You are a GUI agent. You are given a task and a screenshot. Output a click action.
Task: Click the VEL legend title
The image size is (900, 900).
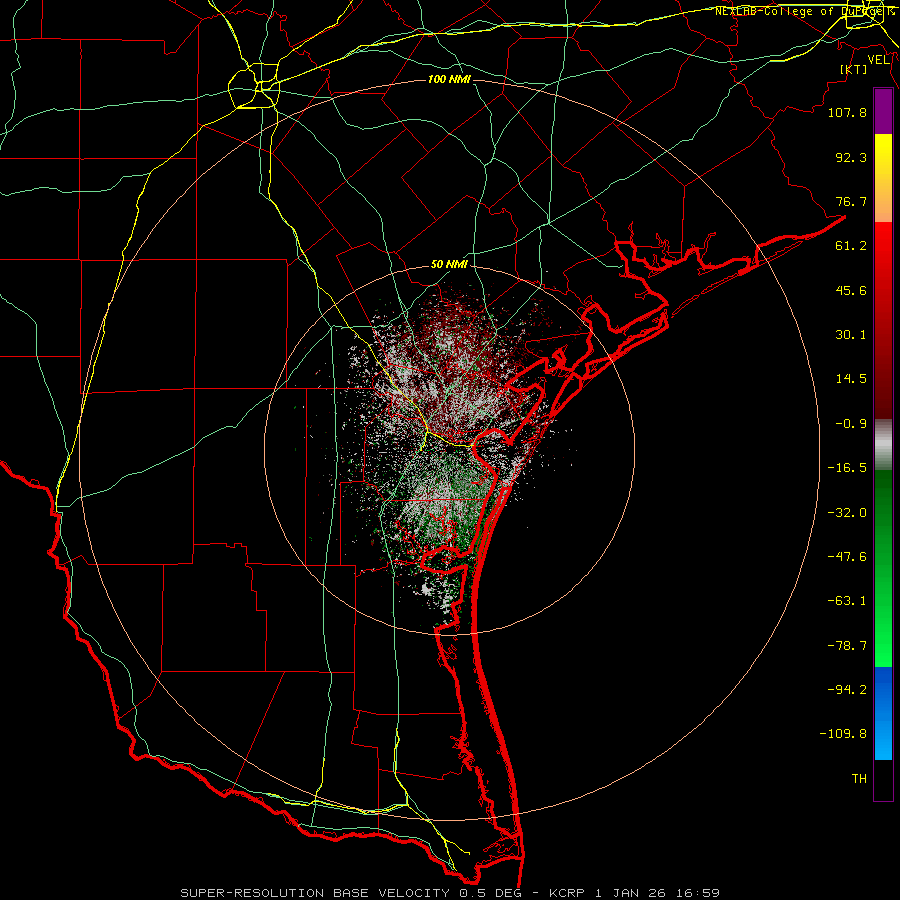pyautogui.click(x=878, y=60)
